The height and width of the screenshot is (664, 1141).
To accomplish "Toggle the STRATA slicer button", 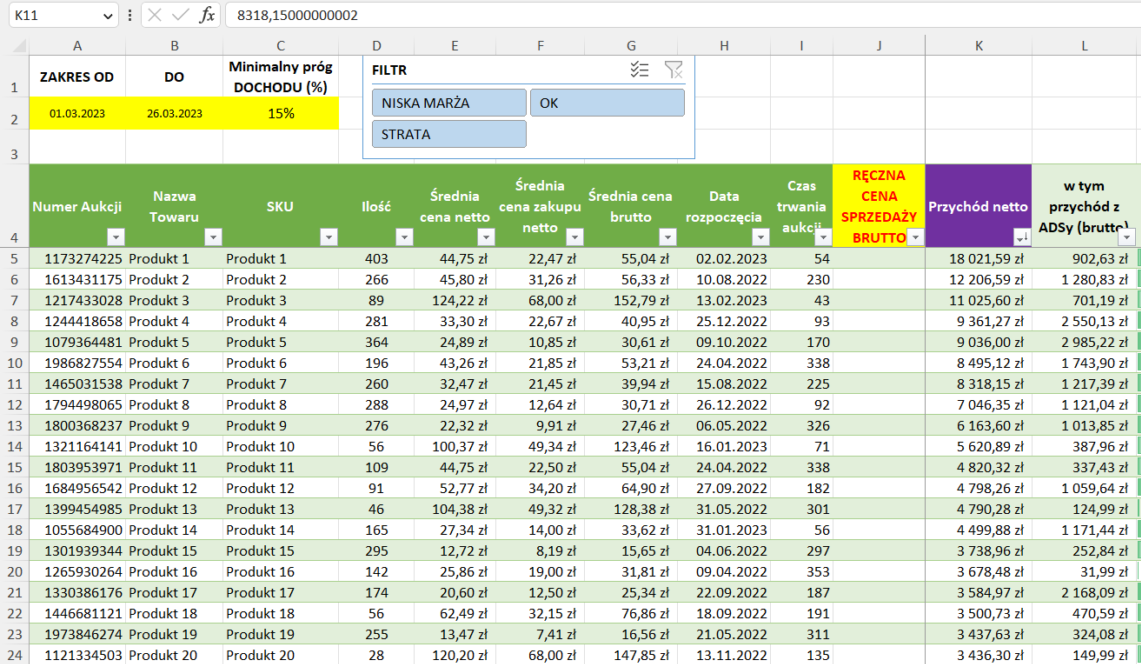I will point(449,134).
